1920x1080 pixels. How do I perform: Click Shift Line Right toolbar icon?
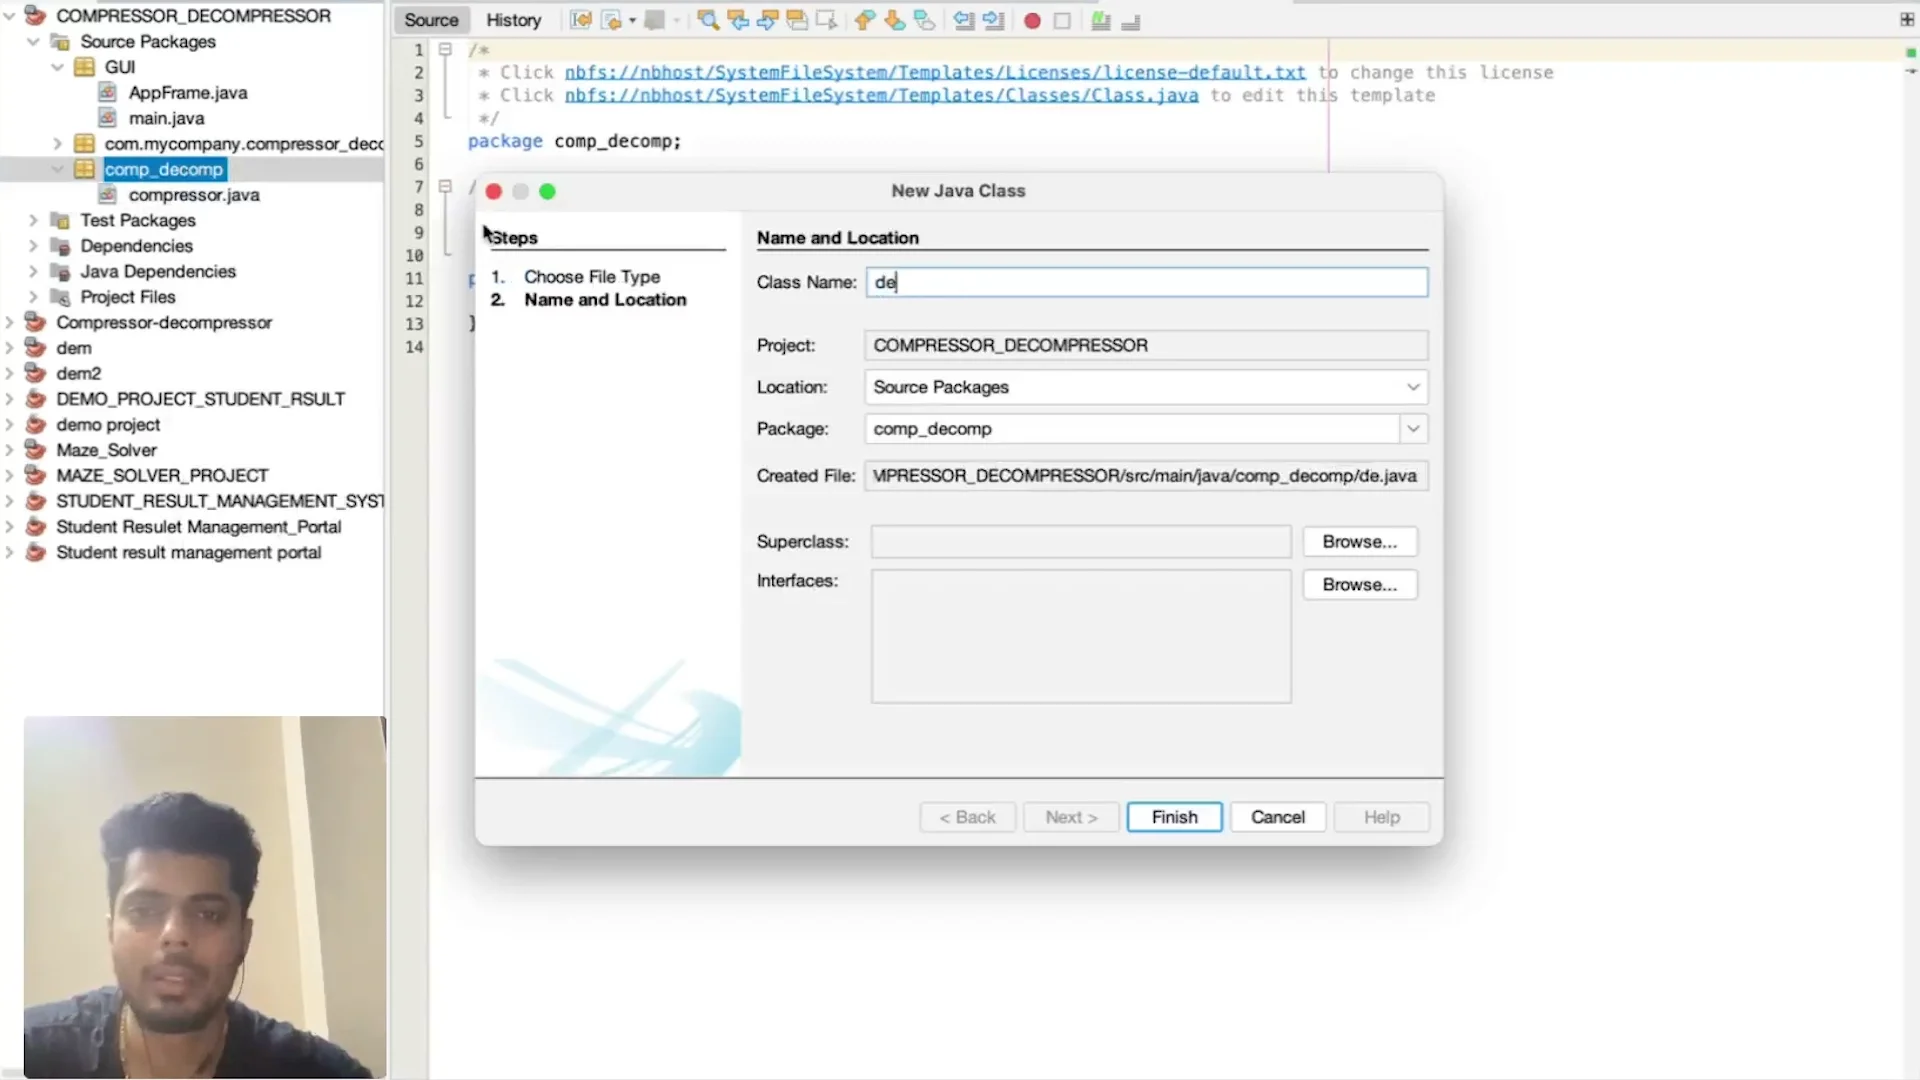click(x=993, y=20)
